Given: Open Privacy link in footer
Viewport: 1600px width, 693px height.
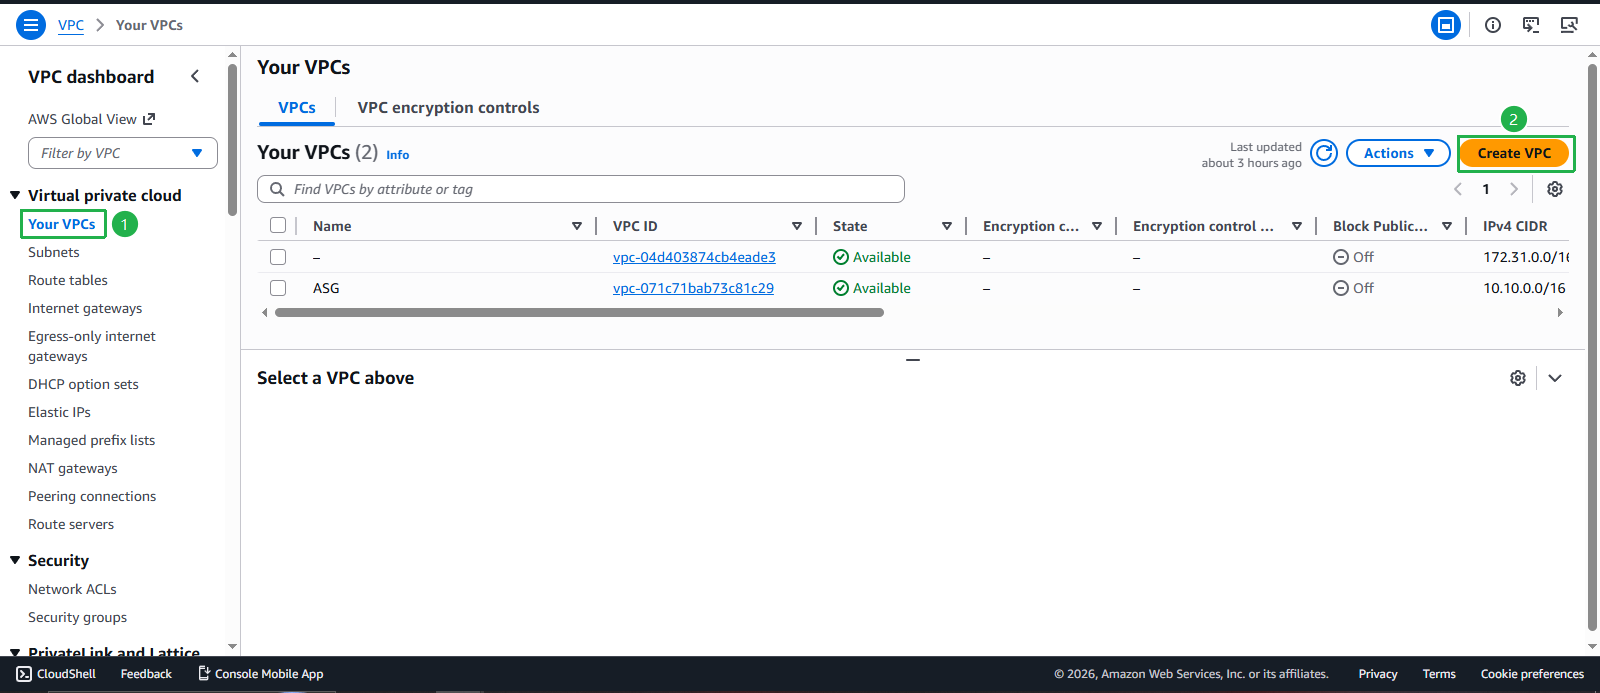Looking at the screenshot, I should pos(1378,674).
